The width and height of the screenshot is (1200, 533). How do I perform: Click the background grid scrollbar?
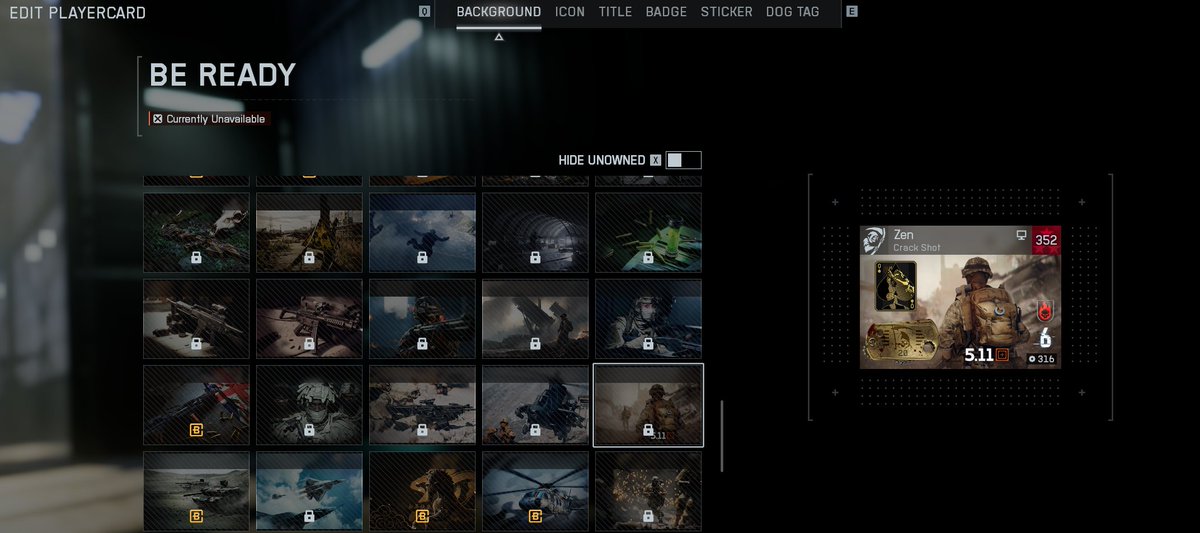click(x=722, y=436)
